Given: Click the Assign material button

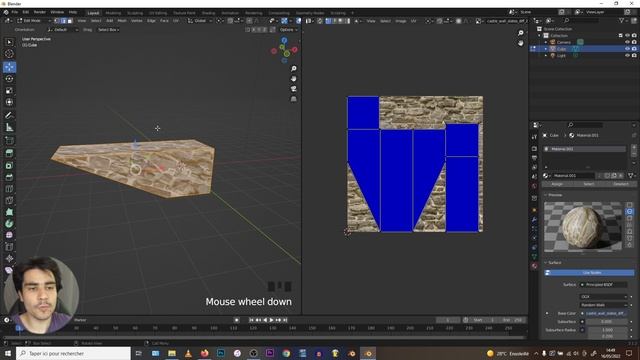Looking at the screenshot, I should pyautogui.click(x=557, y=184).
